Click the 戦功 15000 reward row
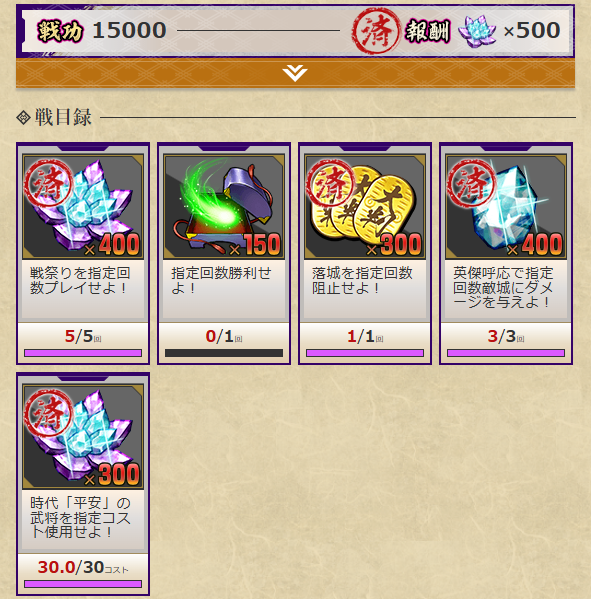This screenshot has width=591, height=599. coord(295,31)
